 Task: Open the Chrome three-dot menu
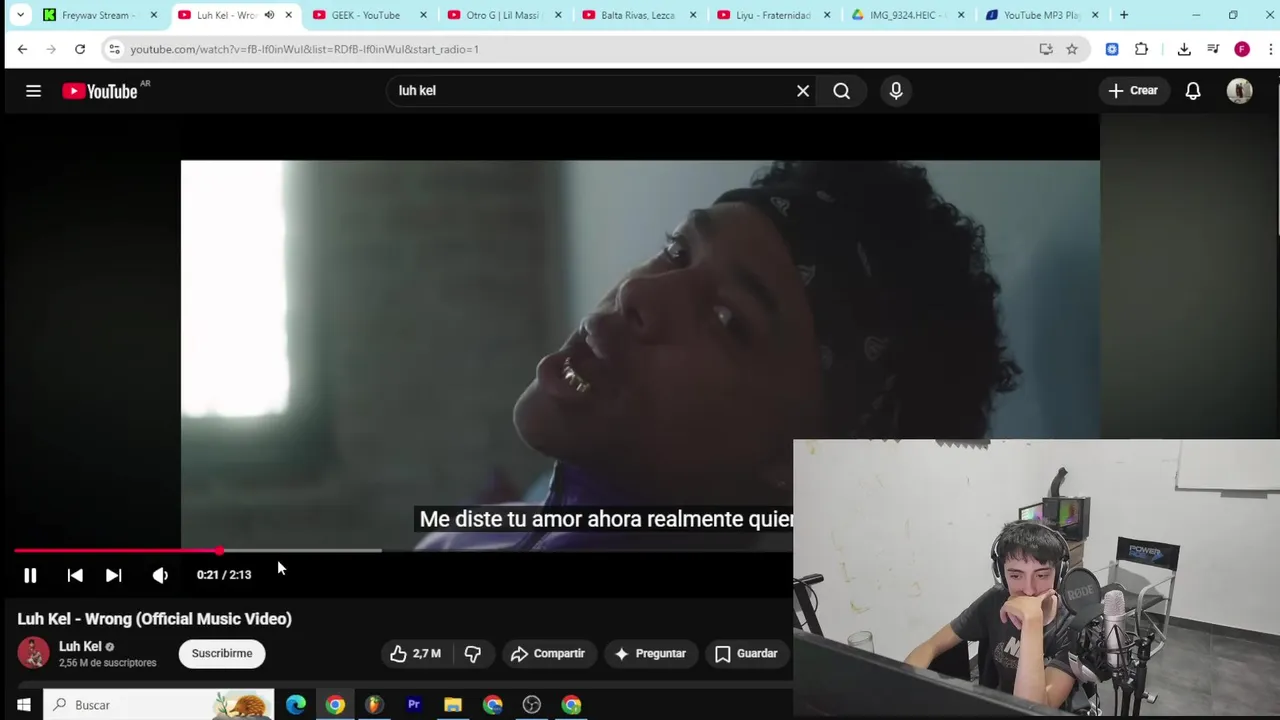point(1270,49)
